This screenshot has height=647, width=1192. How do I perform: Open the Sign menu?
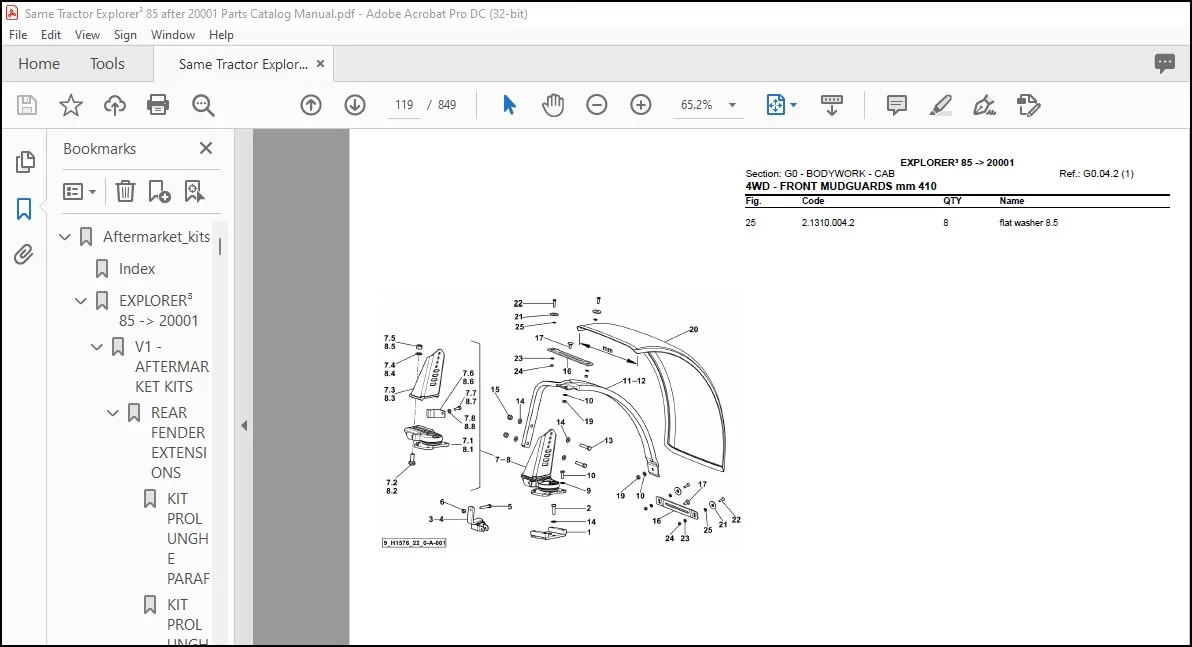(125, 35)
